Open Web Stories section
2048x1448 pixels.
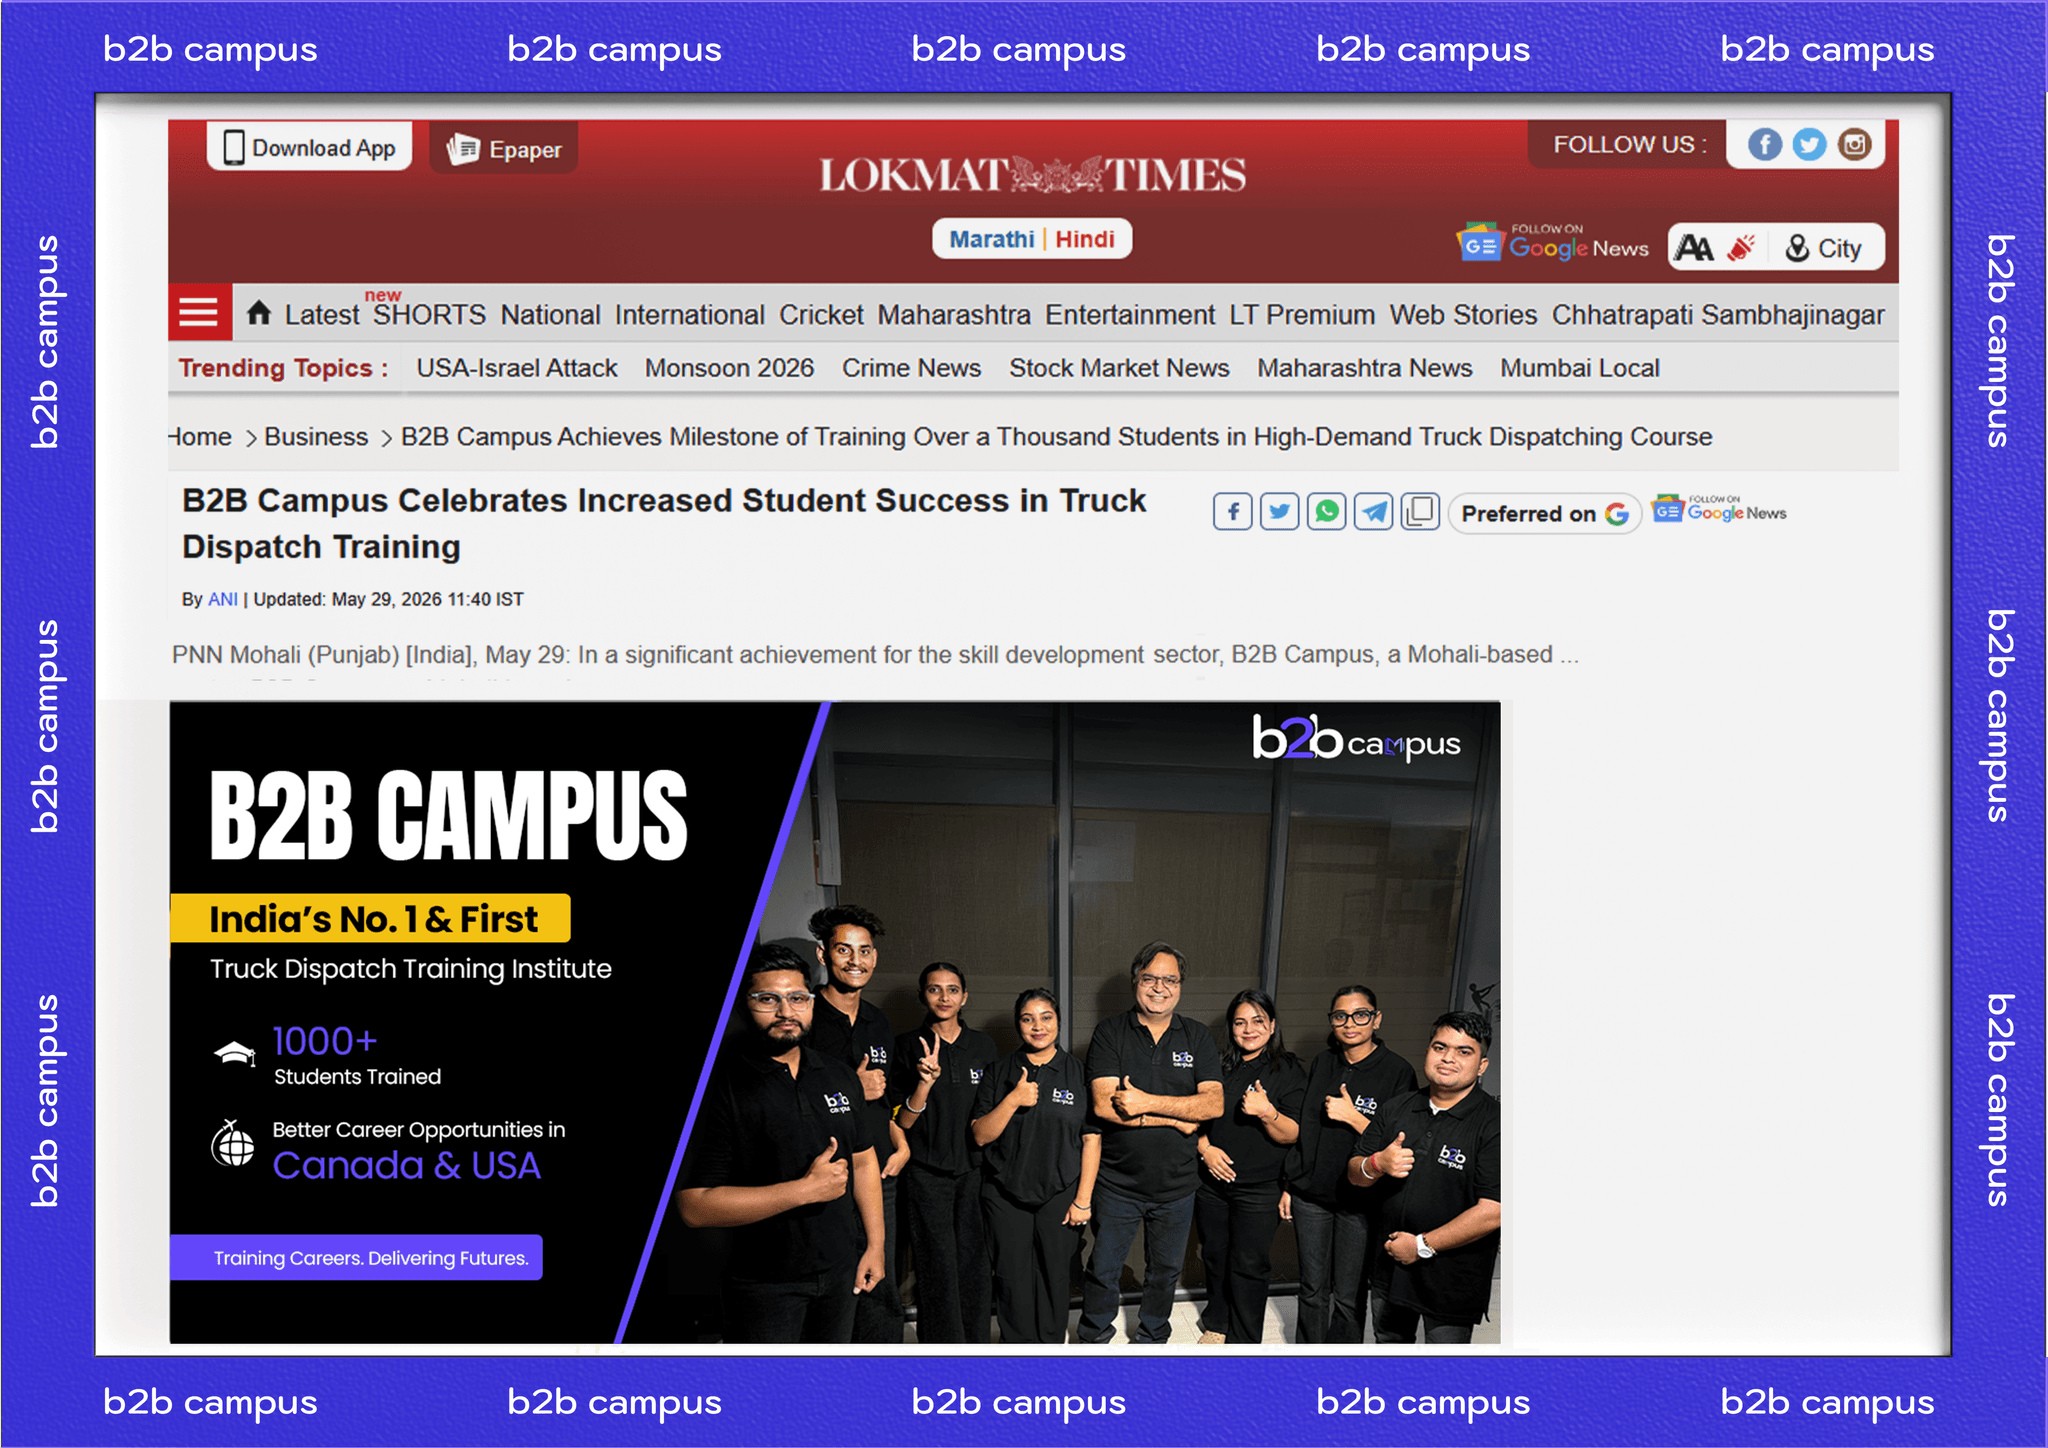click(x=1463, y=315)
